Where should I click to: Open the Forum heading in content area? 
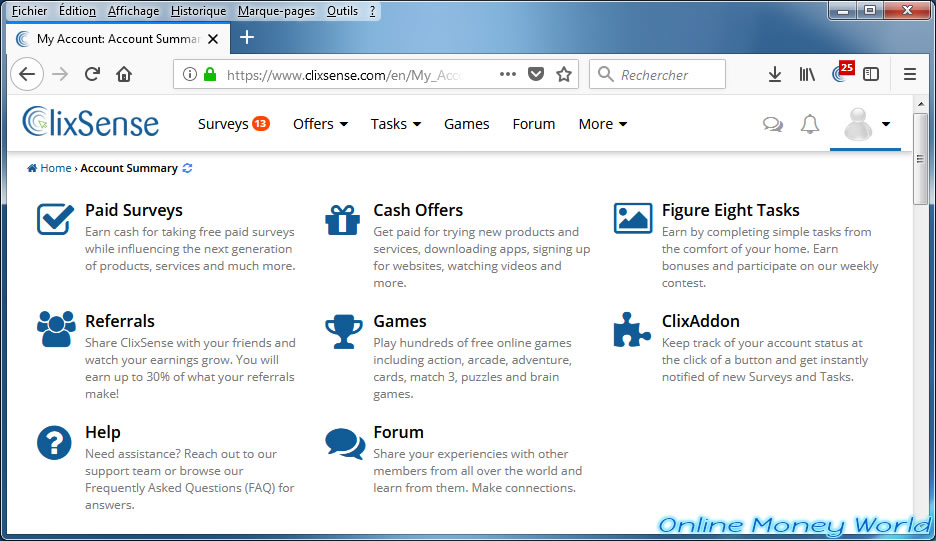pos(398,432)
